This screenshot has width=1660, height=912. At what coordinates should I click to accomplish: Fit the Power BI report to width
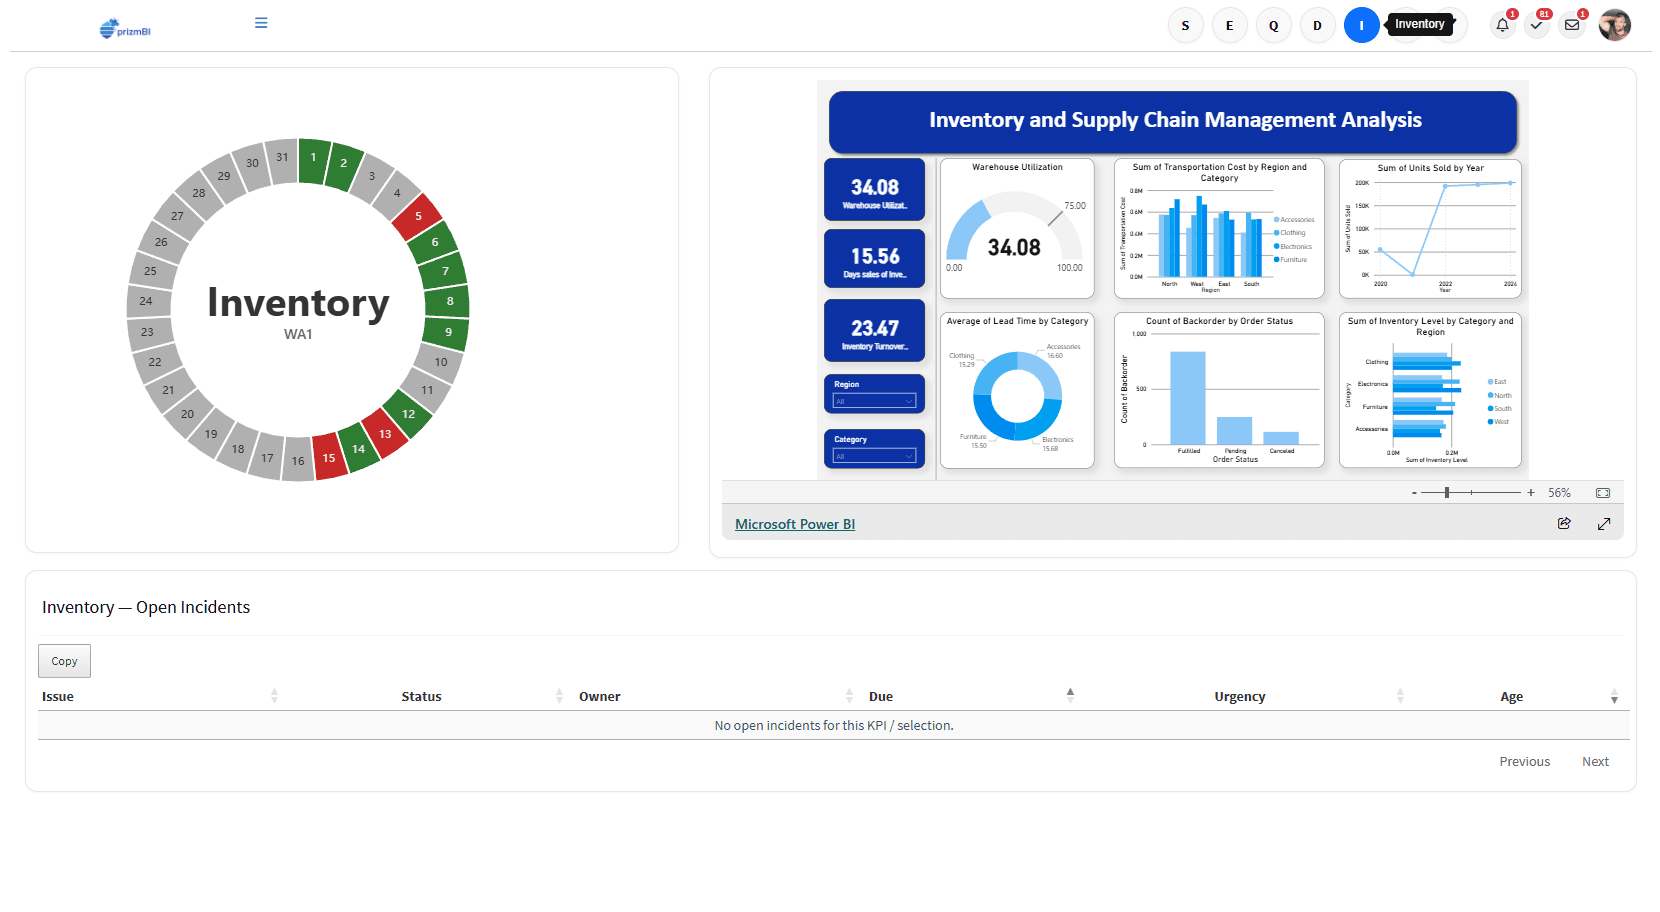[1602, 492]
